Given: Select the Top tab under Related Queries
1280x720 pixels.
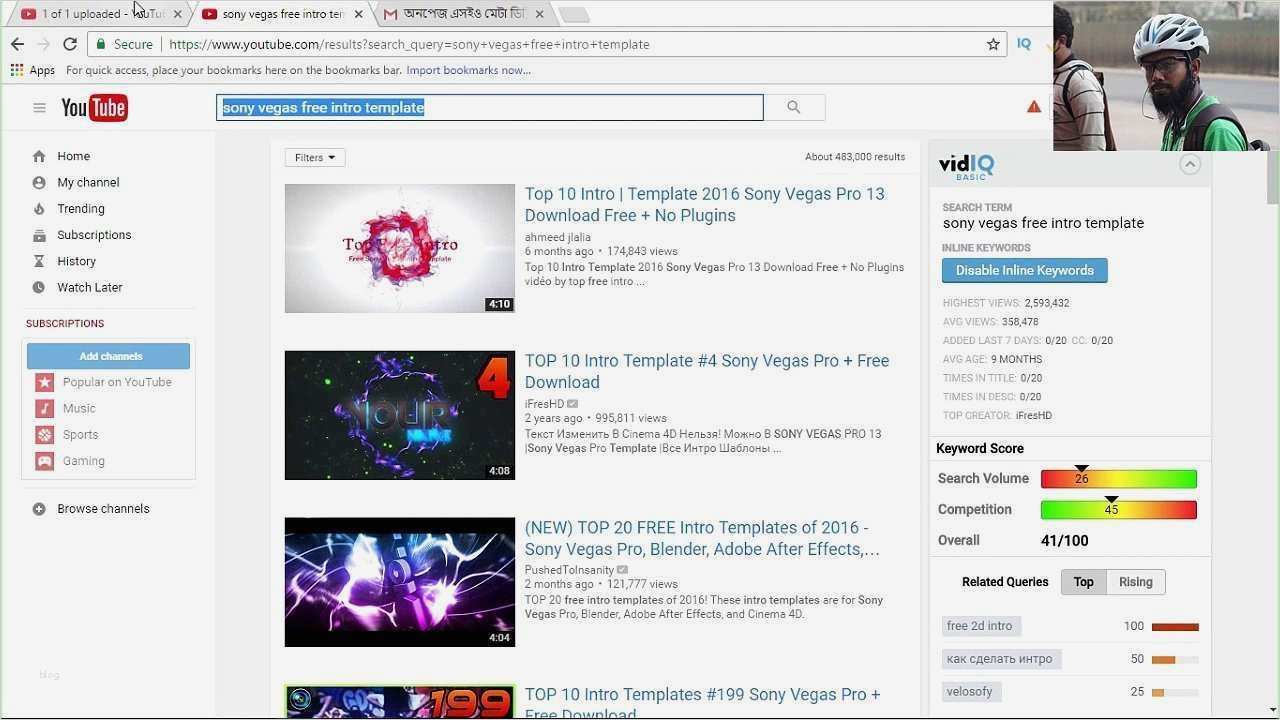Looking at the screenshot, I should click(1083, 581).
